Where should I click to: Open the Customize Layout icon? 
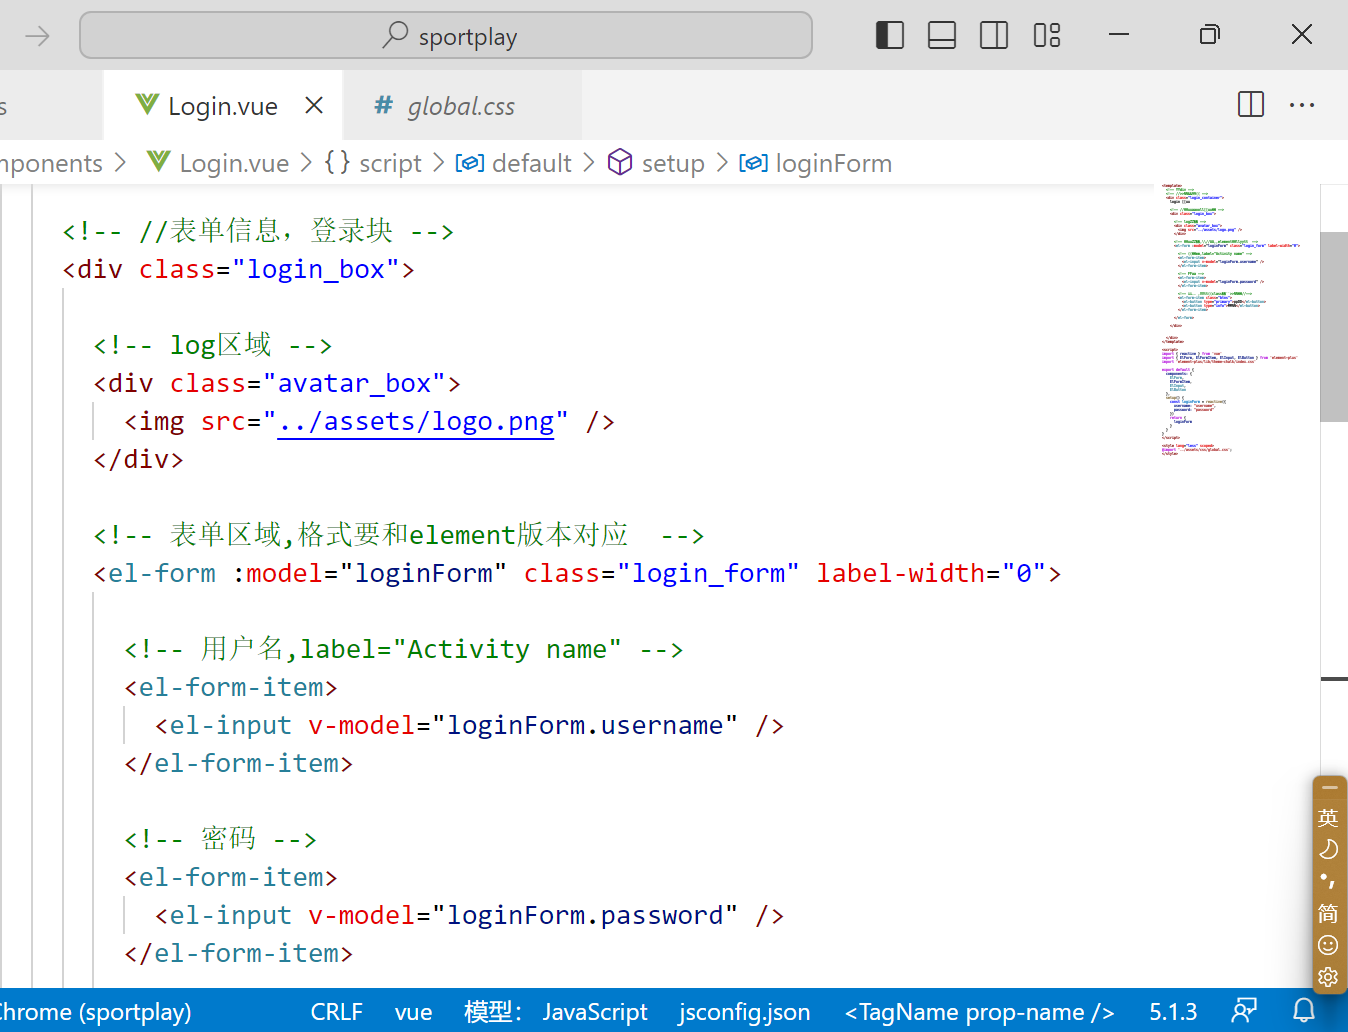(1047, 36)
